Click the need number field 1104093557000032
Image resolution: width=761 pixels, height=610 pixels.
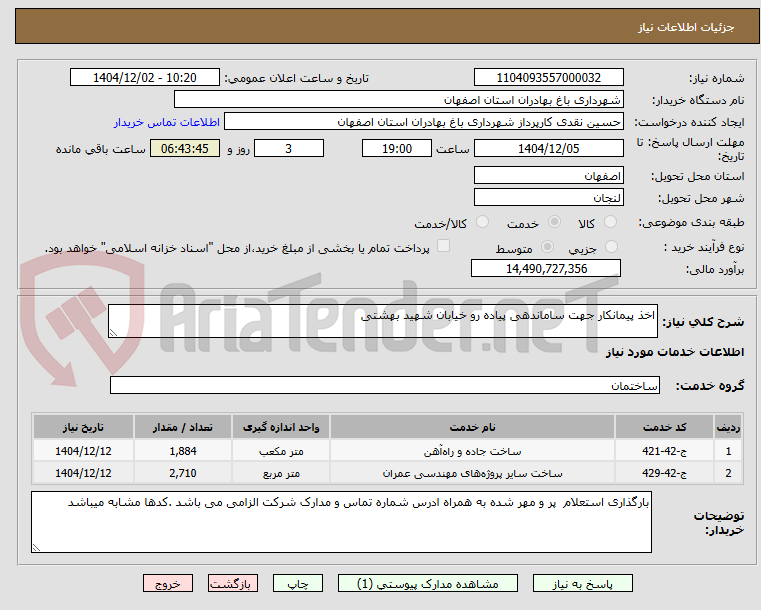pyautogui.click(x=548, y=78)
